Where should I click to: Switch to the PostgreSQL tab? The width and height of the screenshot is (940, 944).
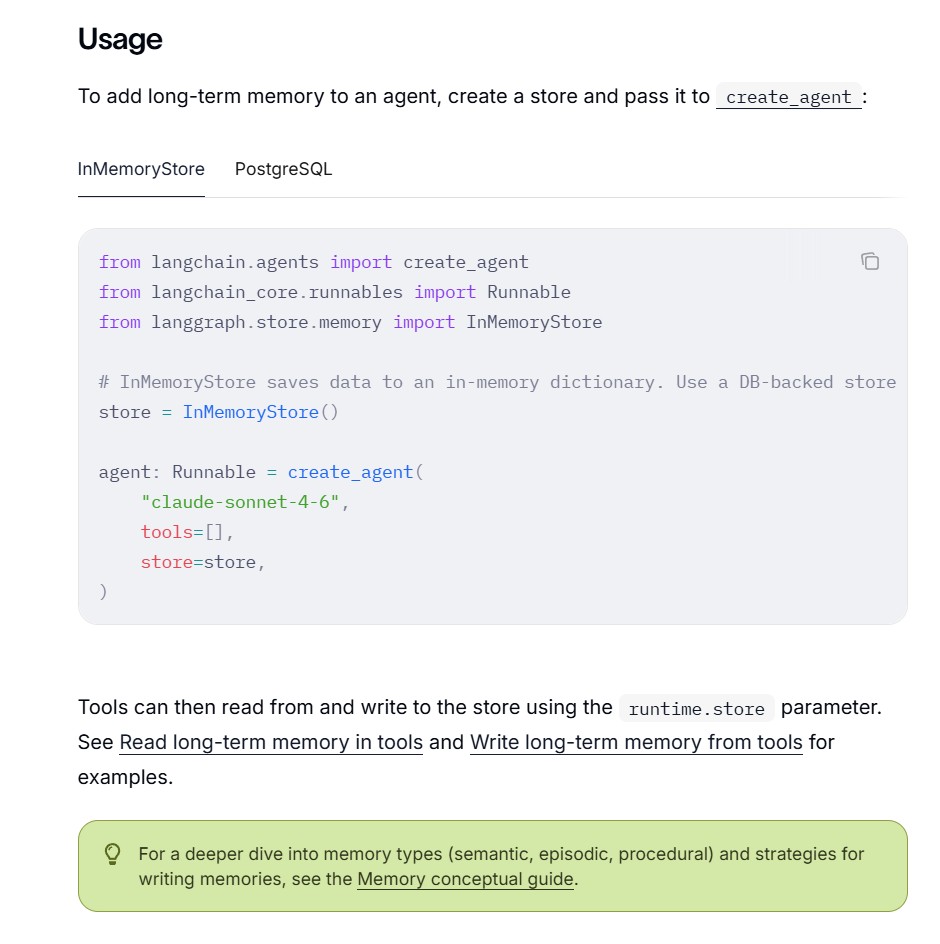(283, 169)
